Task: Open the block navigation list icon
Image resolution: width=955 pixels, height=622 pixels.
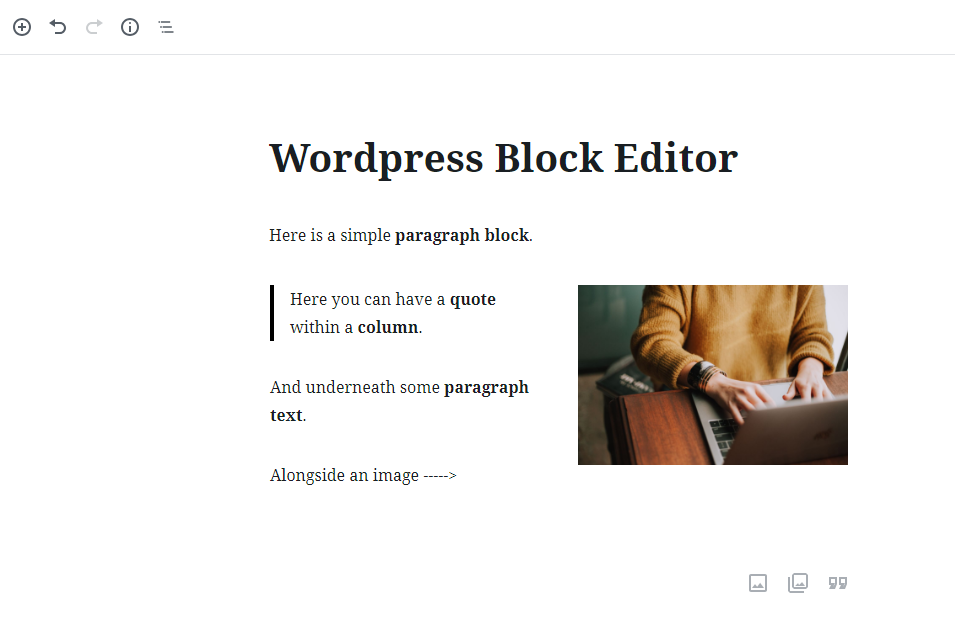Action: [166, 27]
